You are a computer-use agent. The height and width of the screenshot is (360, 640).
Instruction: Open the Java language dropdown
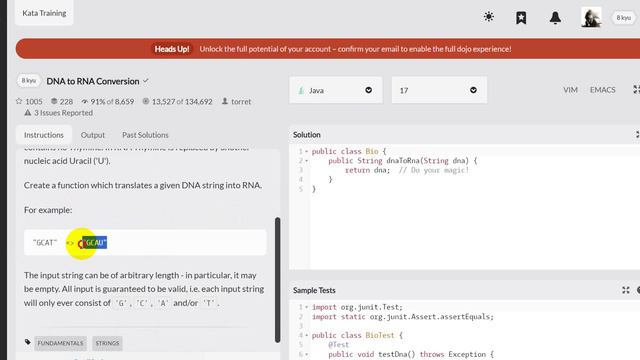(x=336, y=90)
